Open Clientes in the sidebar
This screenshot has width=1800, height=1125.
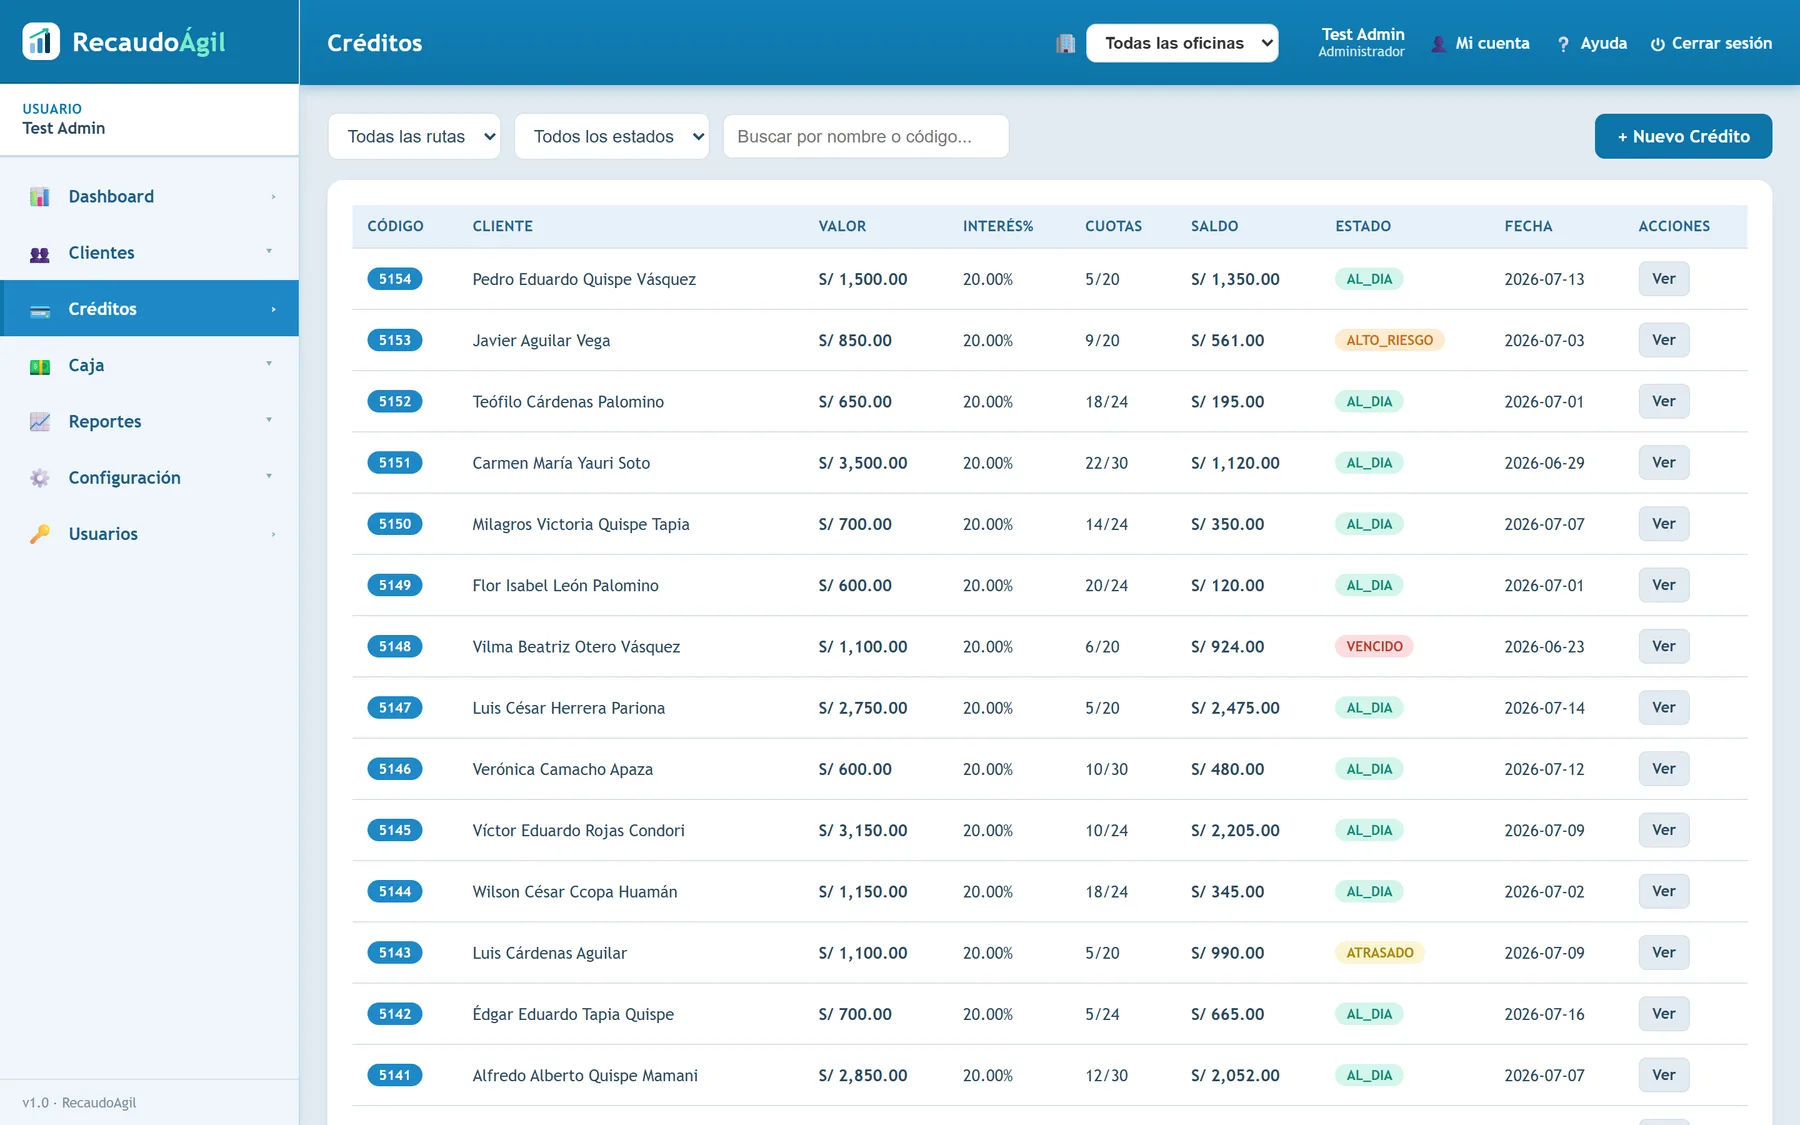click(149, 253)
